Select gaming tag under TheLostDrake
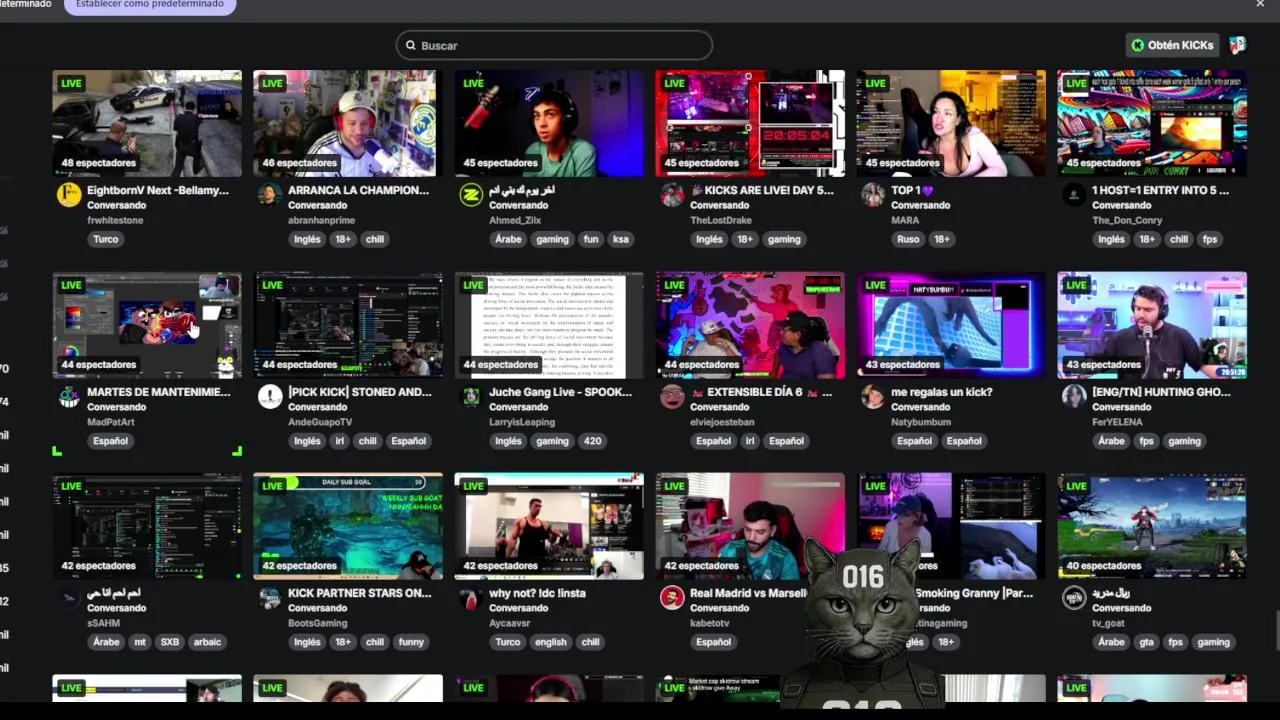Image resolution: width=1280 pixels, height=720 pixels. point(784,239)
